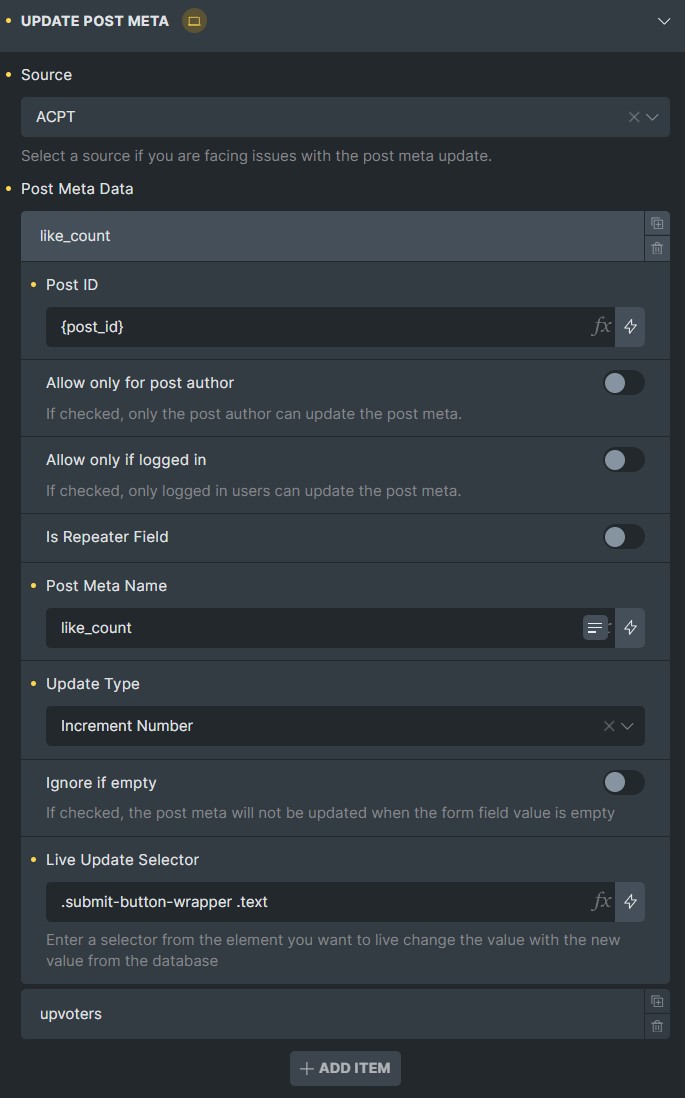Open dynamic data lightning icon for Post ID
The width and height of the screenshot is (685, 1098).
630,326
